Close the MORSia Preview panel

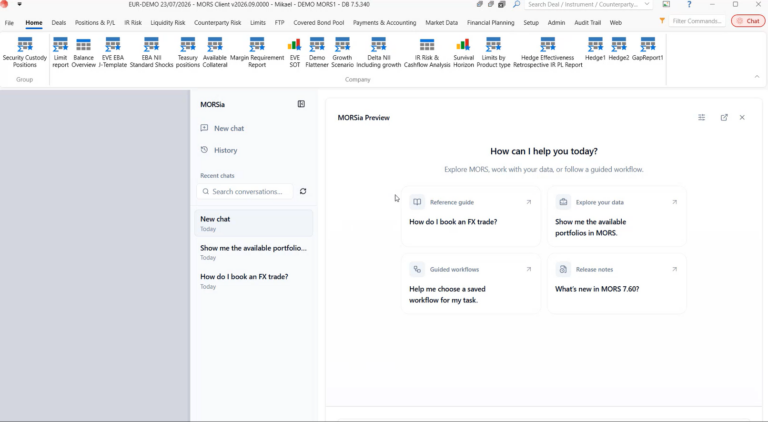[x=742, y=117]
